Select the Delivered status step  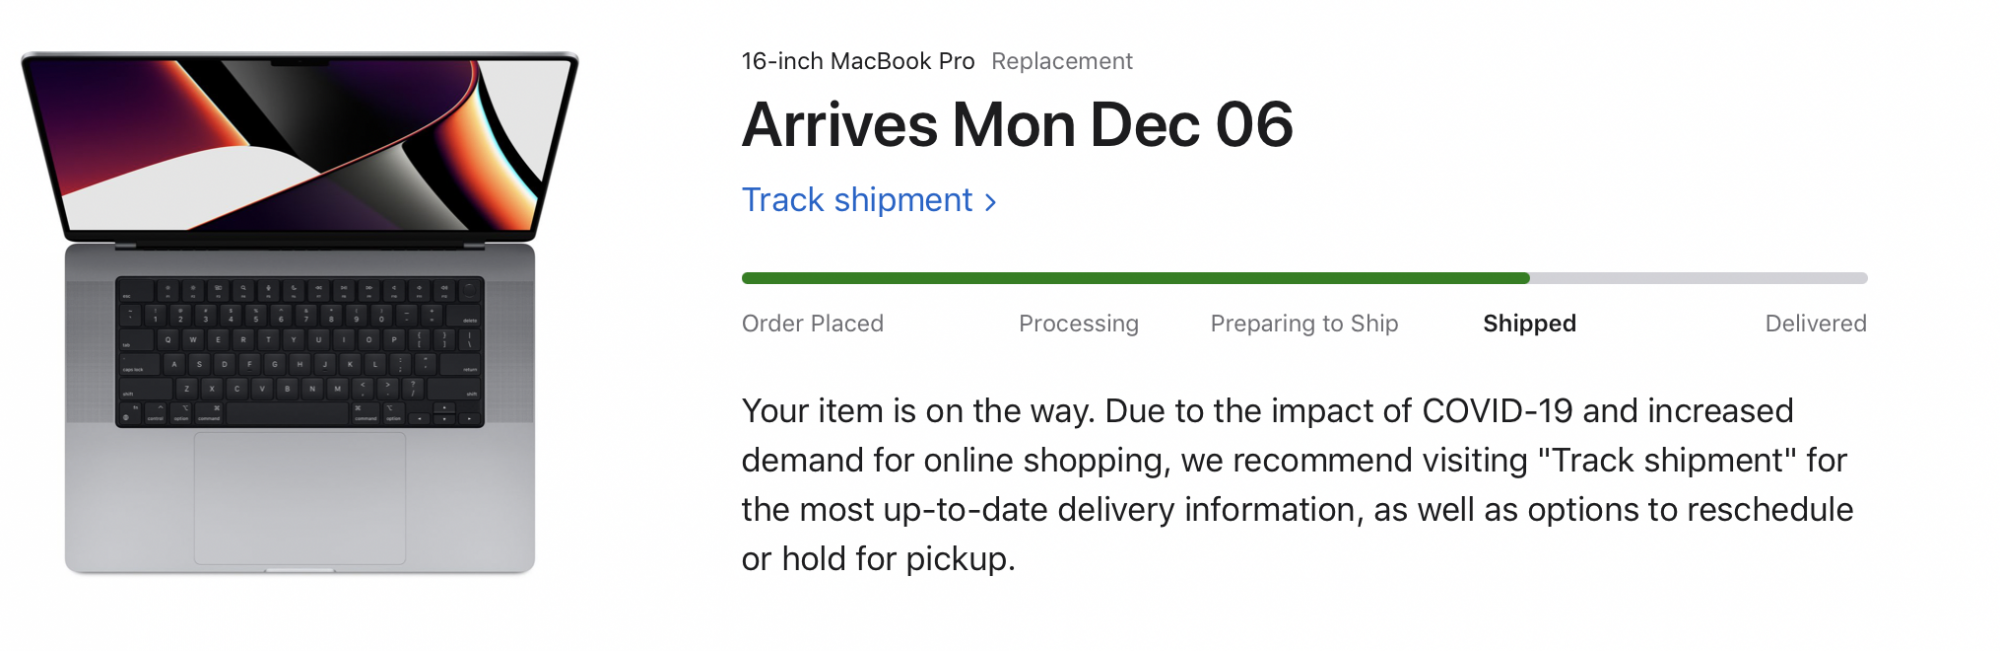(1815, 323)
